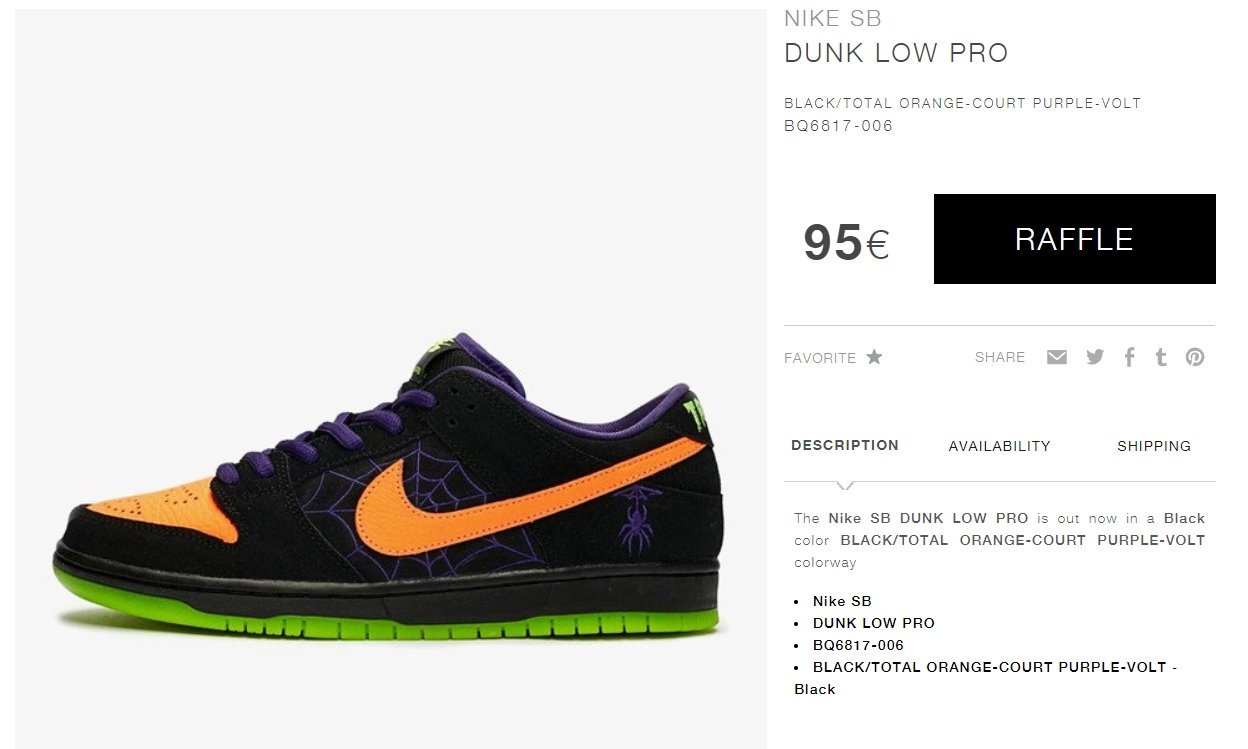Switch to the AVAILABILITY tab
Image resolution: width=1248 pixels, height=749 pixels.
coord(999,446)
